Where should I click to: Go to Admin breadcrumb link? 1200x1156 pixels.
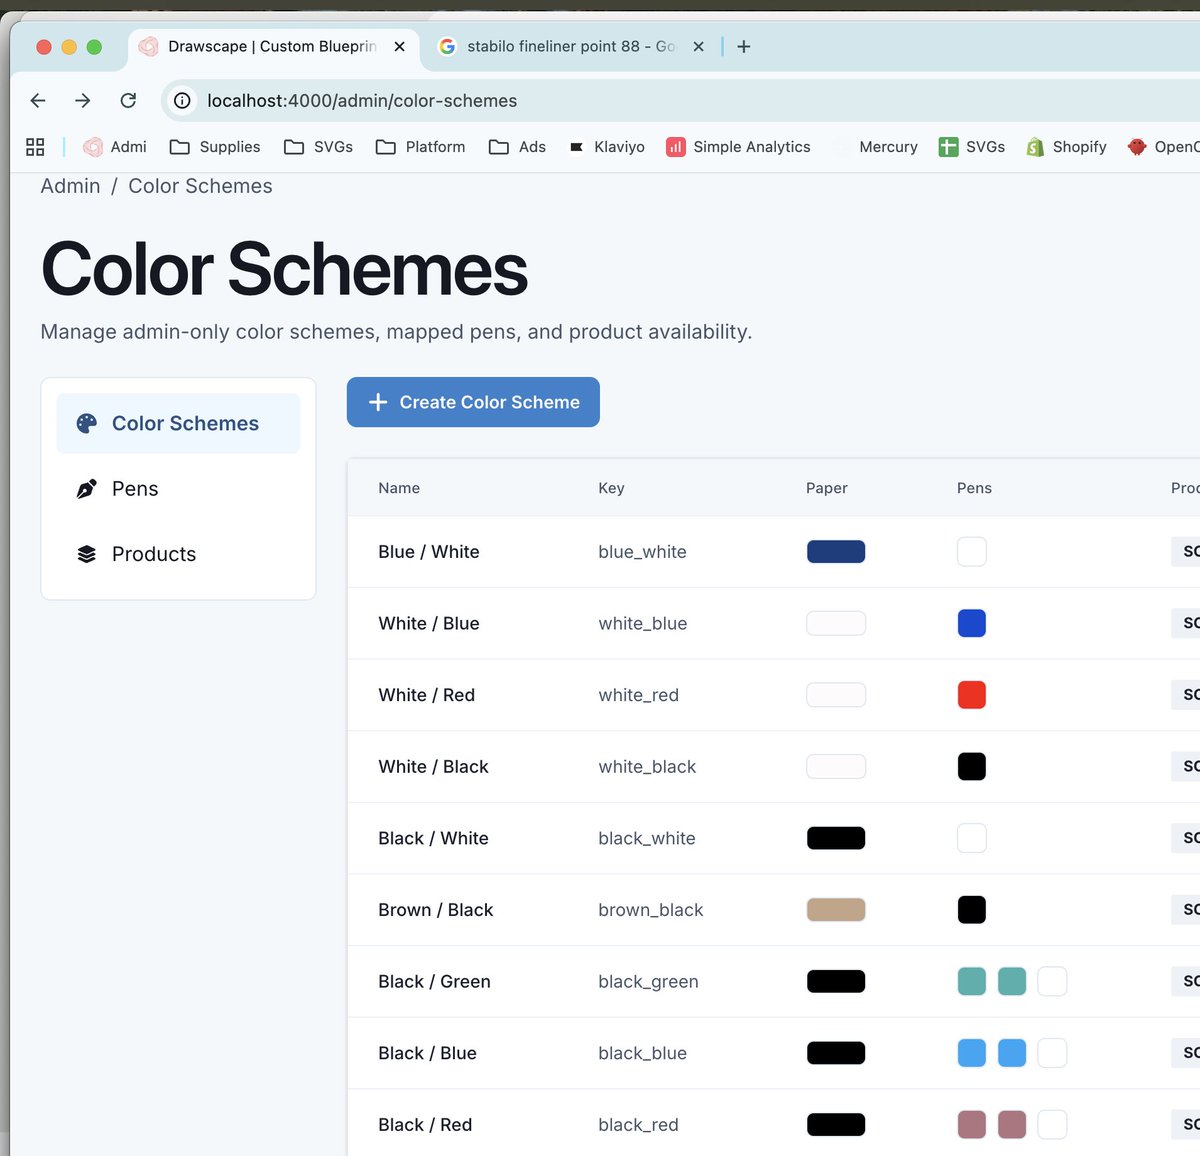point(70,186)
